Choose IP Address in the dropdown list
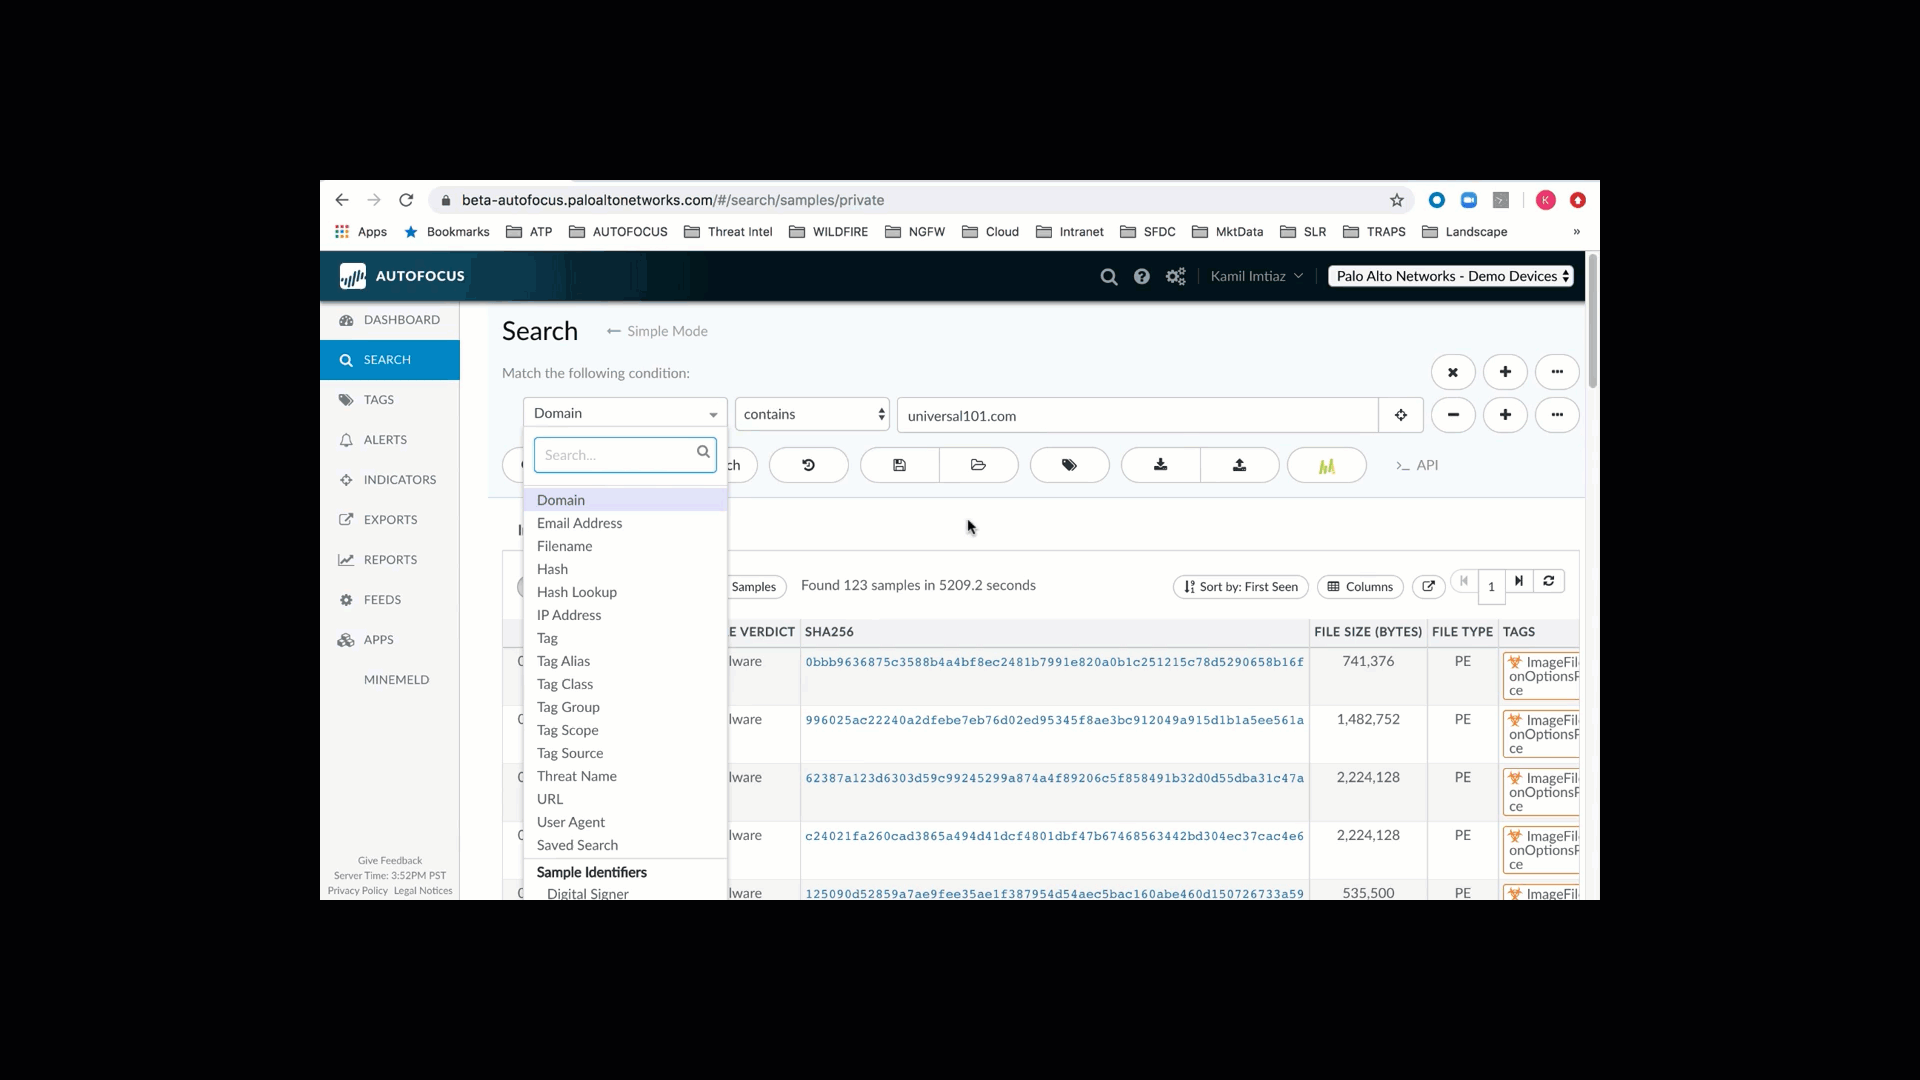 click(x=625, y=615)
